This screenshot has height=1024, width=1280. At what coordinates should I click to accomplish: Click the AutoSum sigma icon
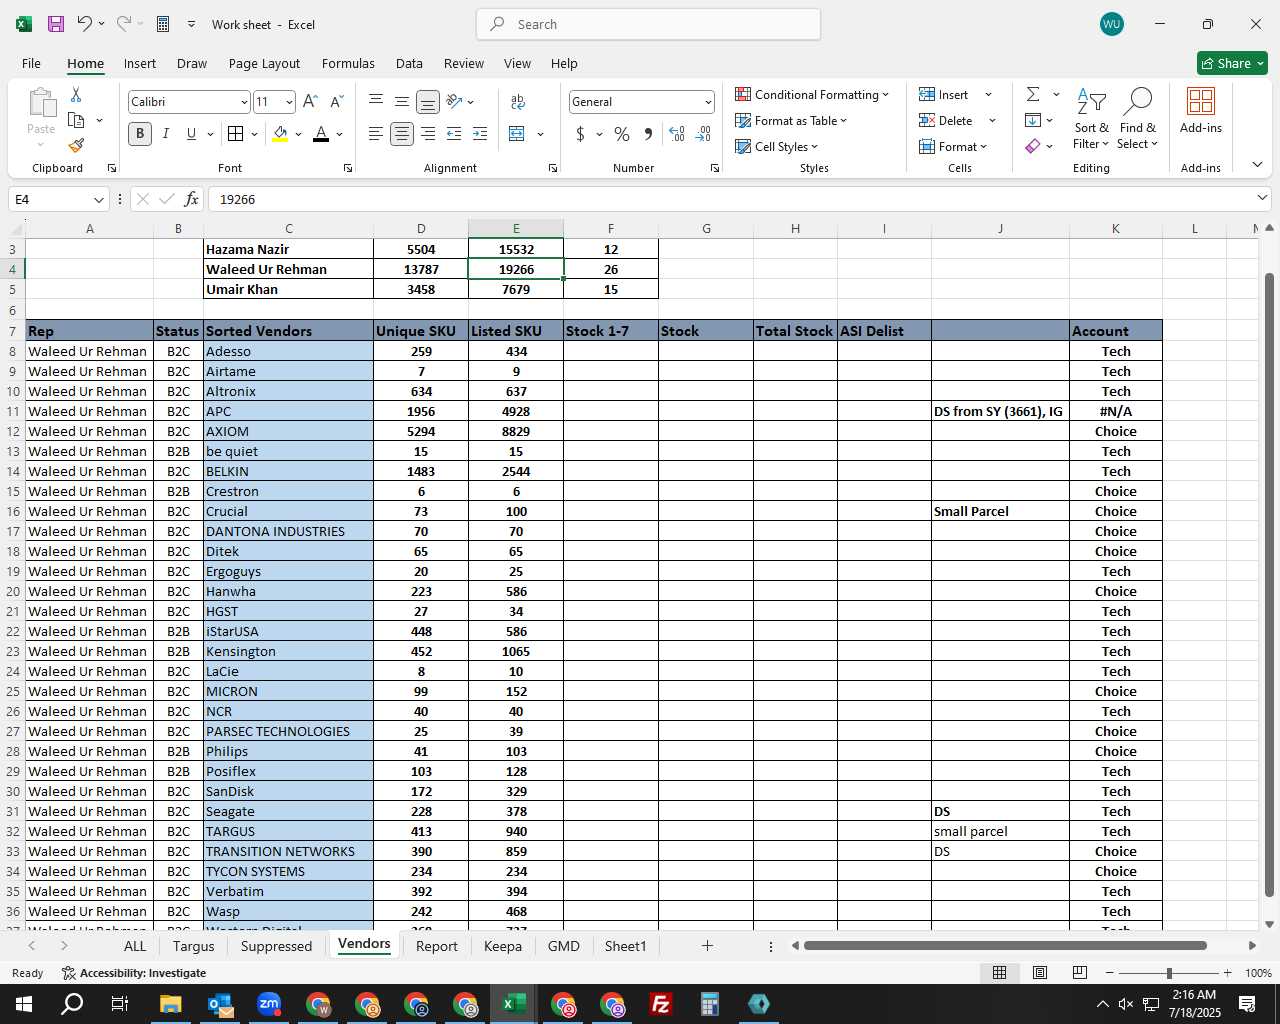pos(1033,94)
